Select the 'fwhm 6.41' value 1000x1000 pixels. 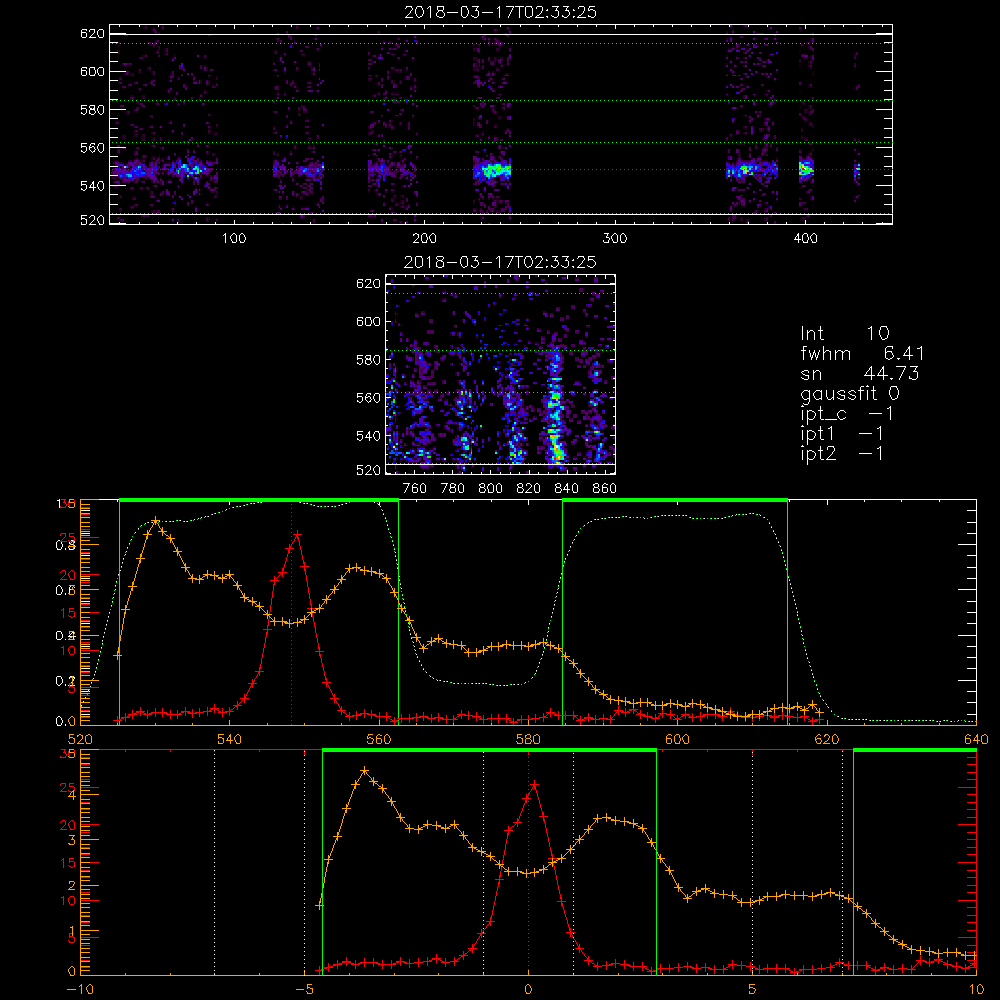coord(862,353)
